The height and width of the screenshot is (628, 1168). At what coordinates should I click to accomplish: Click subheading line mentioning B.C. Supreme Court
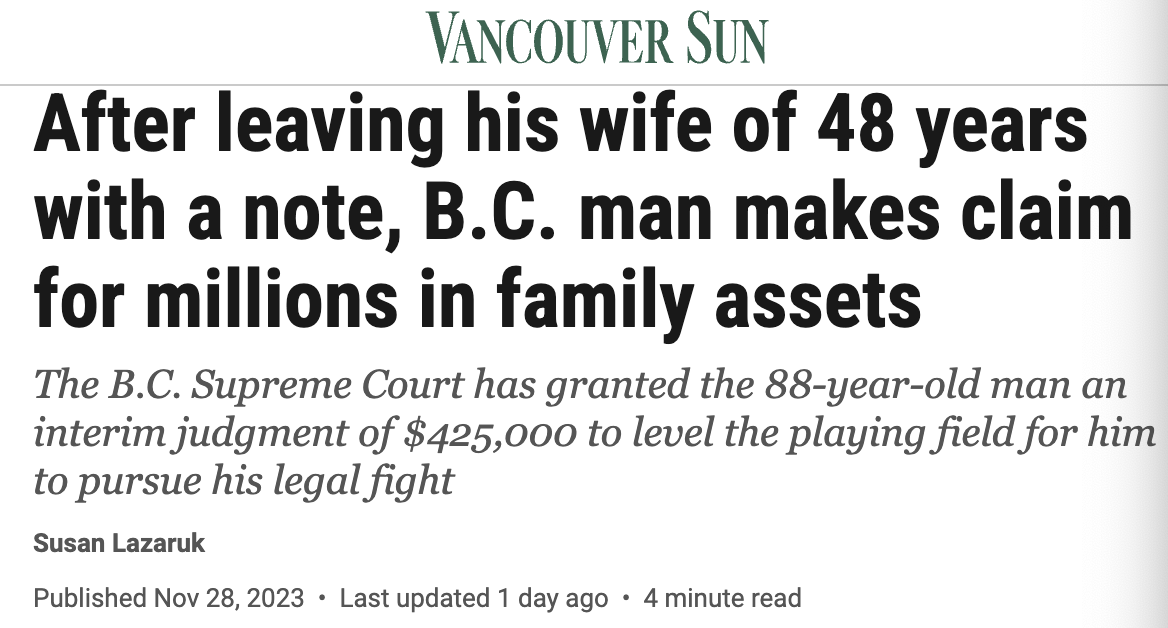point(580,386)
